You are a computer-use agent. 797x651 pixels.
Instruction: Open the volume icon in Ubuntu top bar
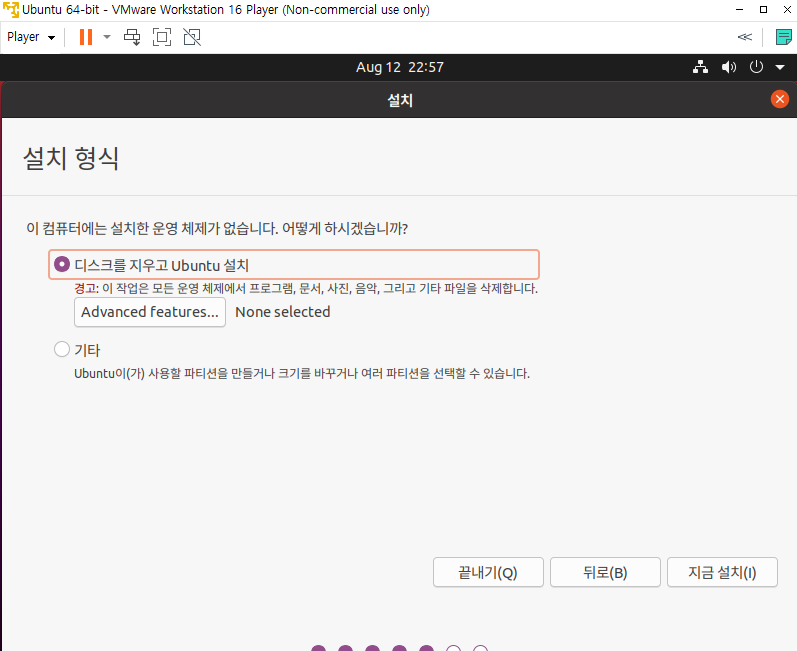pos(728,67)
